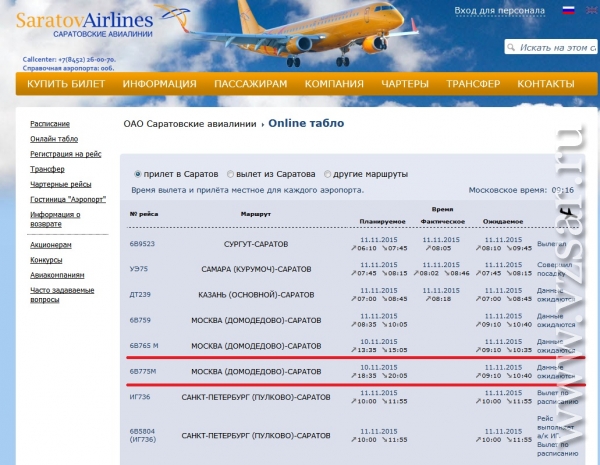Open the Трансфер sidebar link
The image size is (600, 465).
coord(47,169)
